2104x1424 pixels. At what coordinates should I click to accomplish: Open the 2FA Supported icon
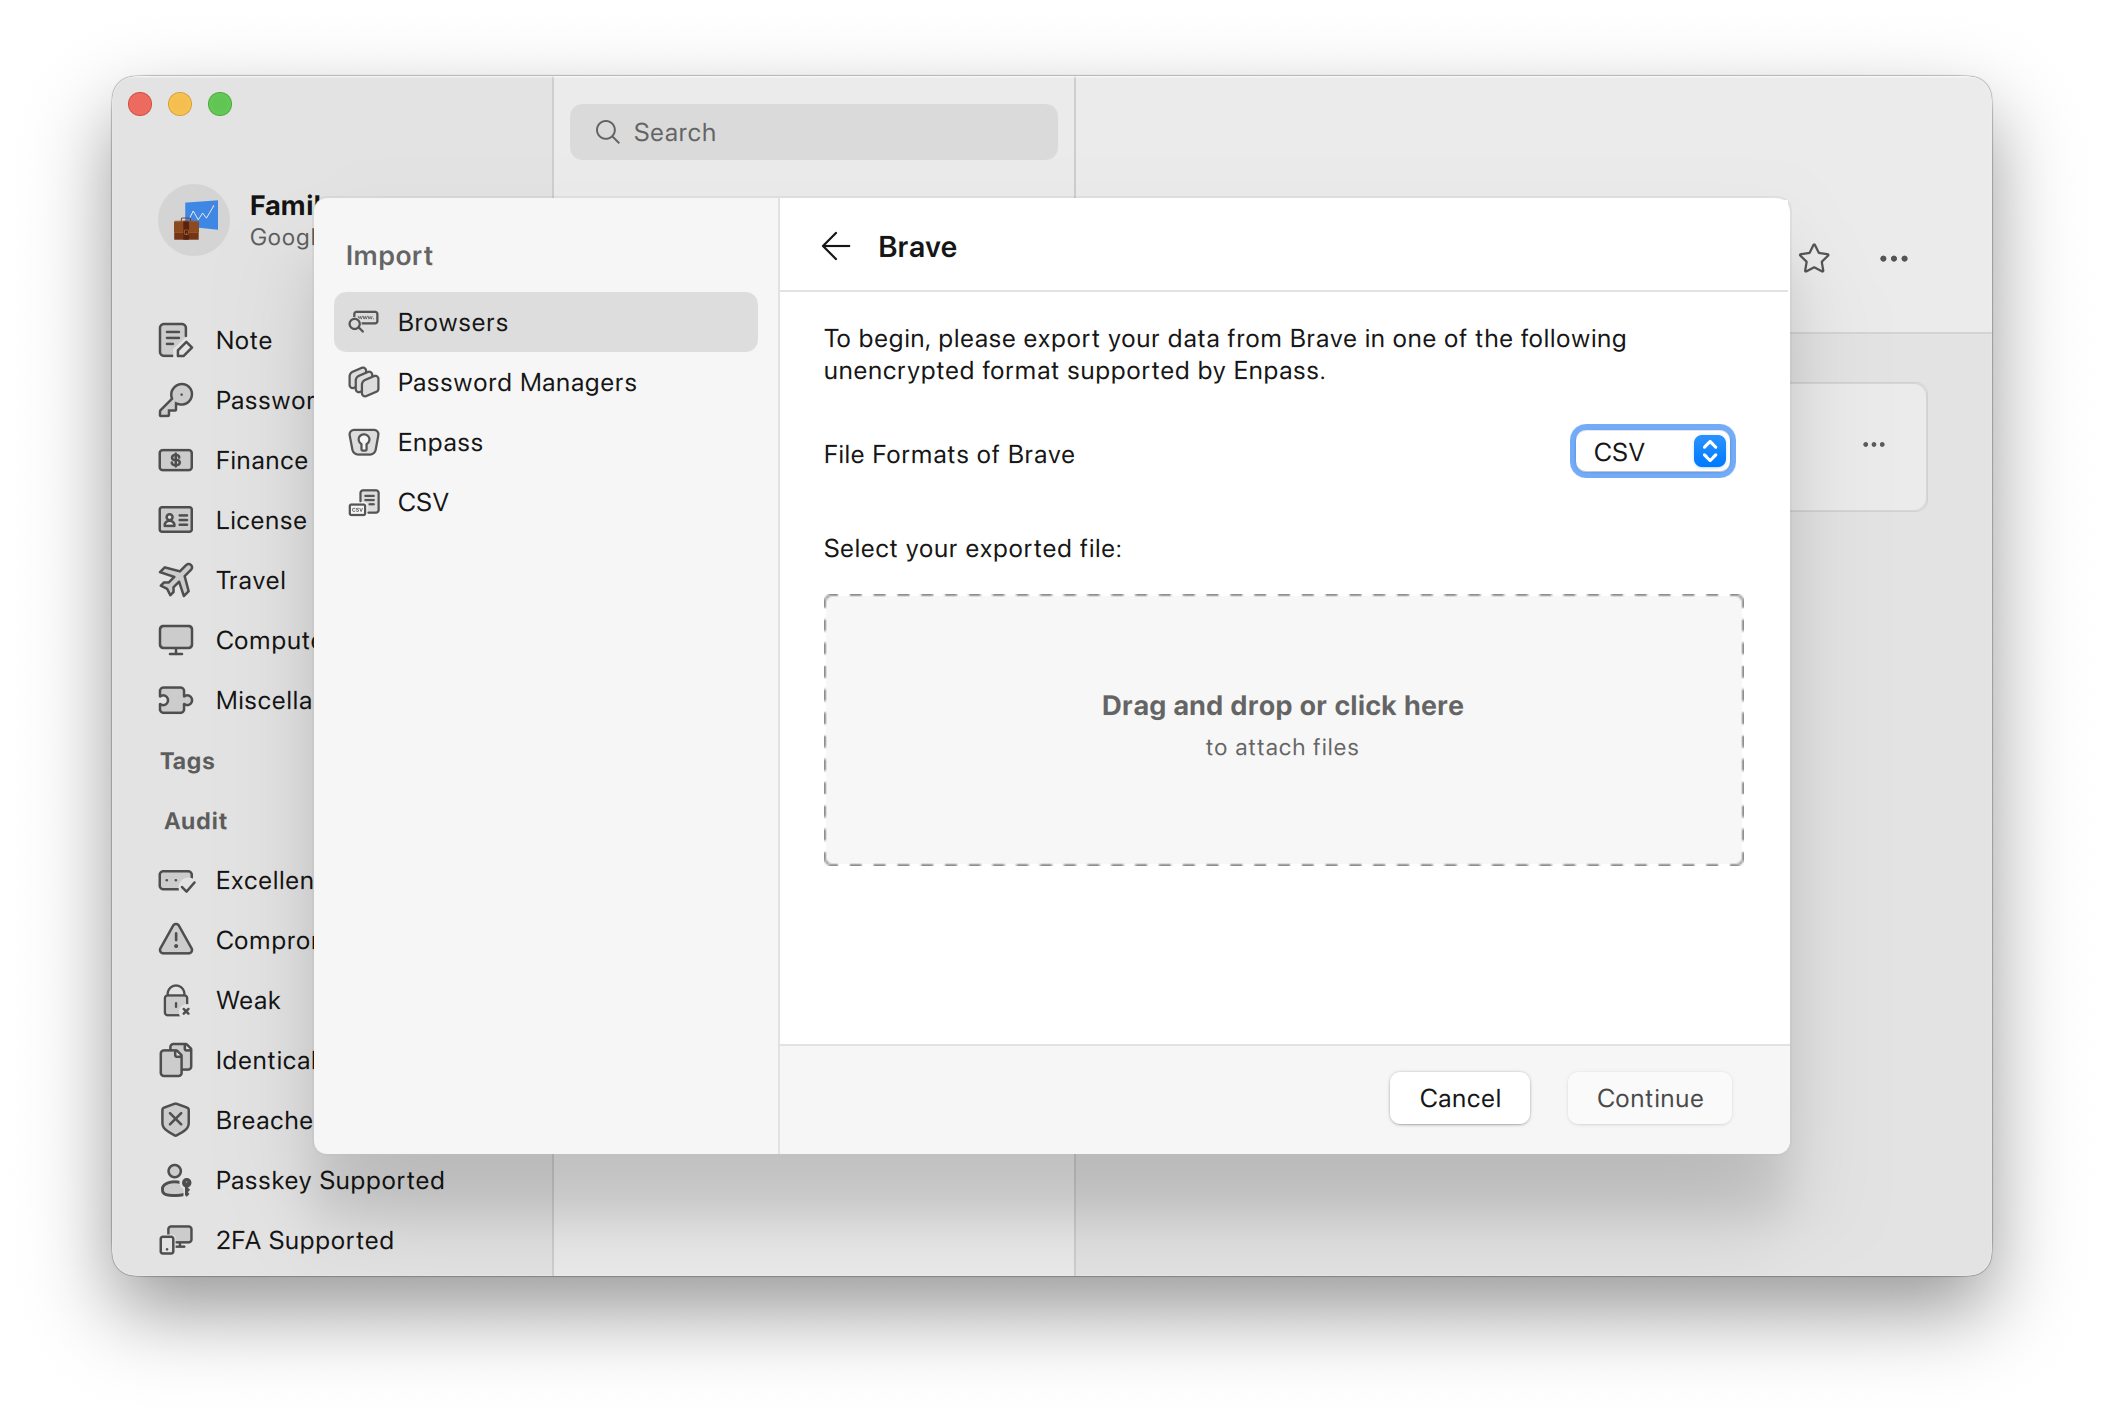pos(176,1240)
